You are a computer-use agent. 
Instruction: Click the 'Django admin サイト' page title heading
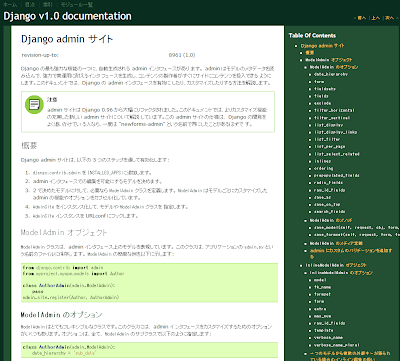(67, 39)
